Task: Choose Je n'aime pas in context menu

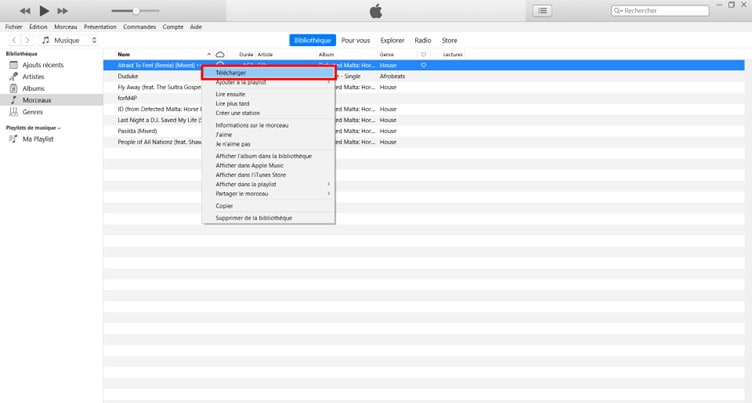Action: (269, 144)
